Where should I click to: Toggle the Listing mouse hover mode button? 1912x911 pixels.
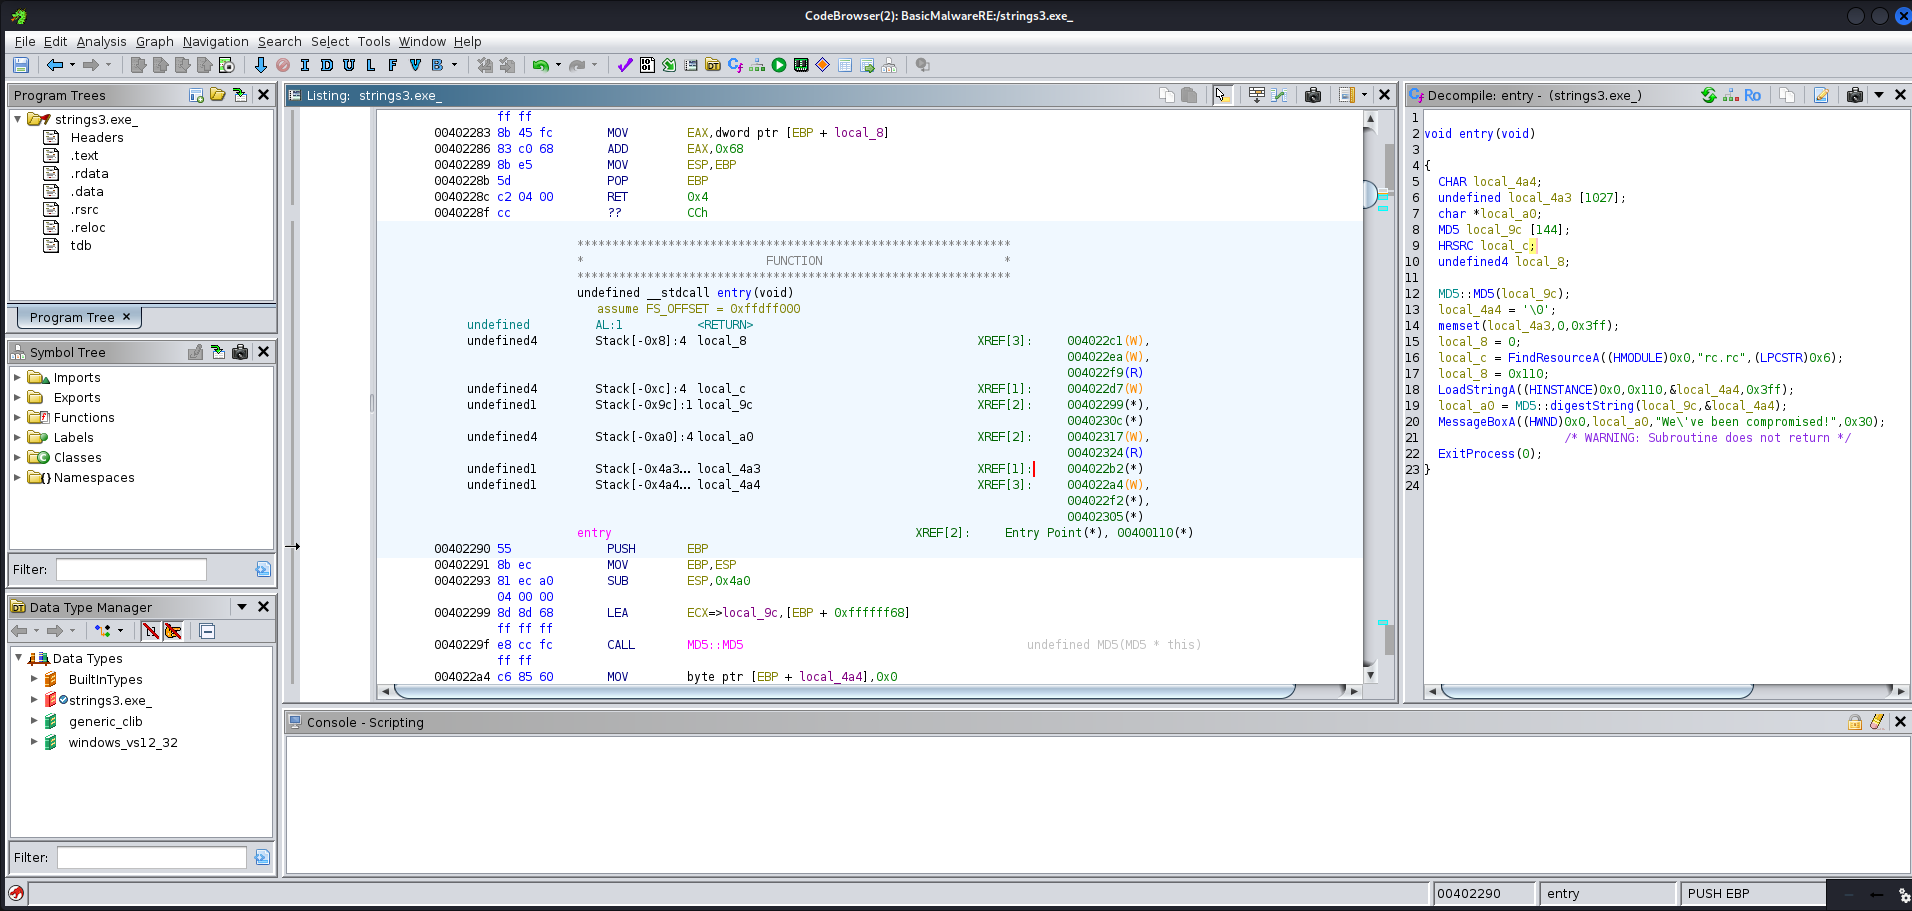tap(1221, 95)
